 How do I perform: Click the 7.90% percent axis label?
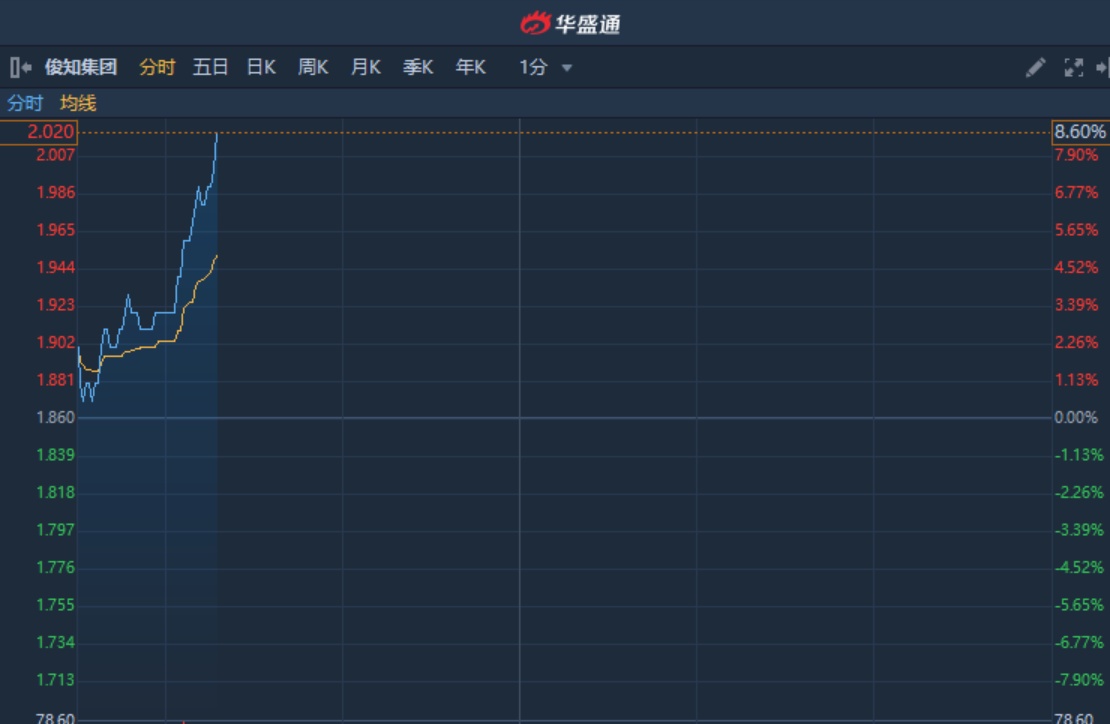(1077, 155)
